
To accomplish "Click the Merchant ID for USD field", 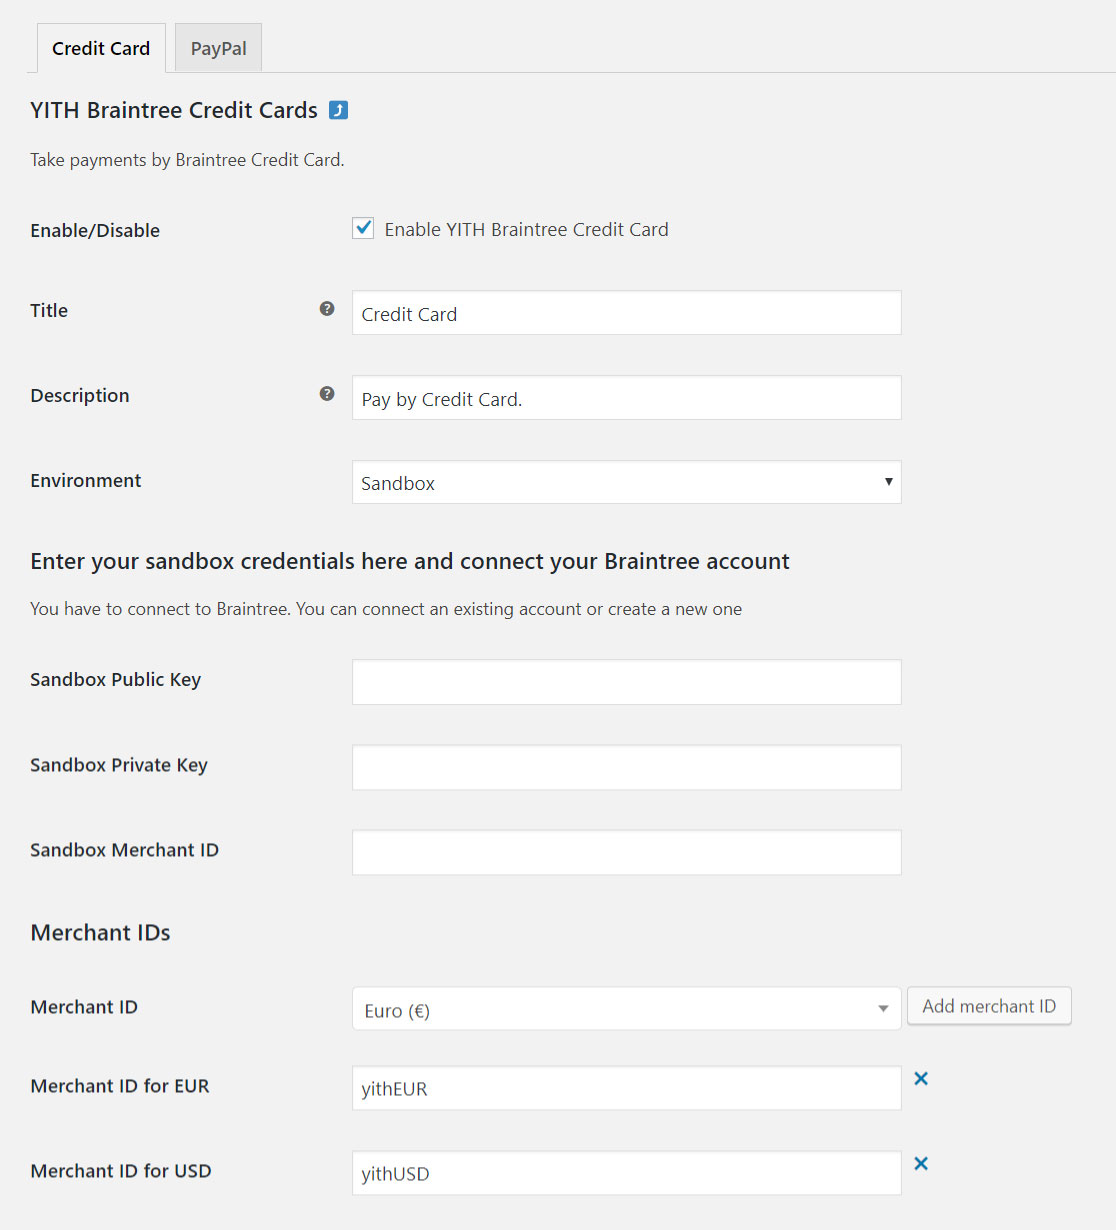I will (x=626, y=1173).
